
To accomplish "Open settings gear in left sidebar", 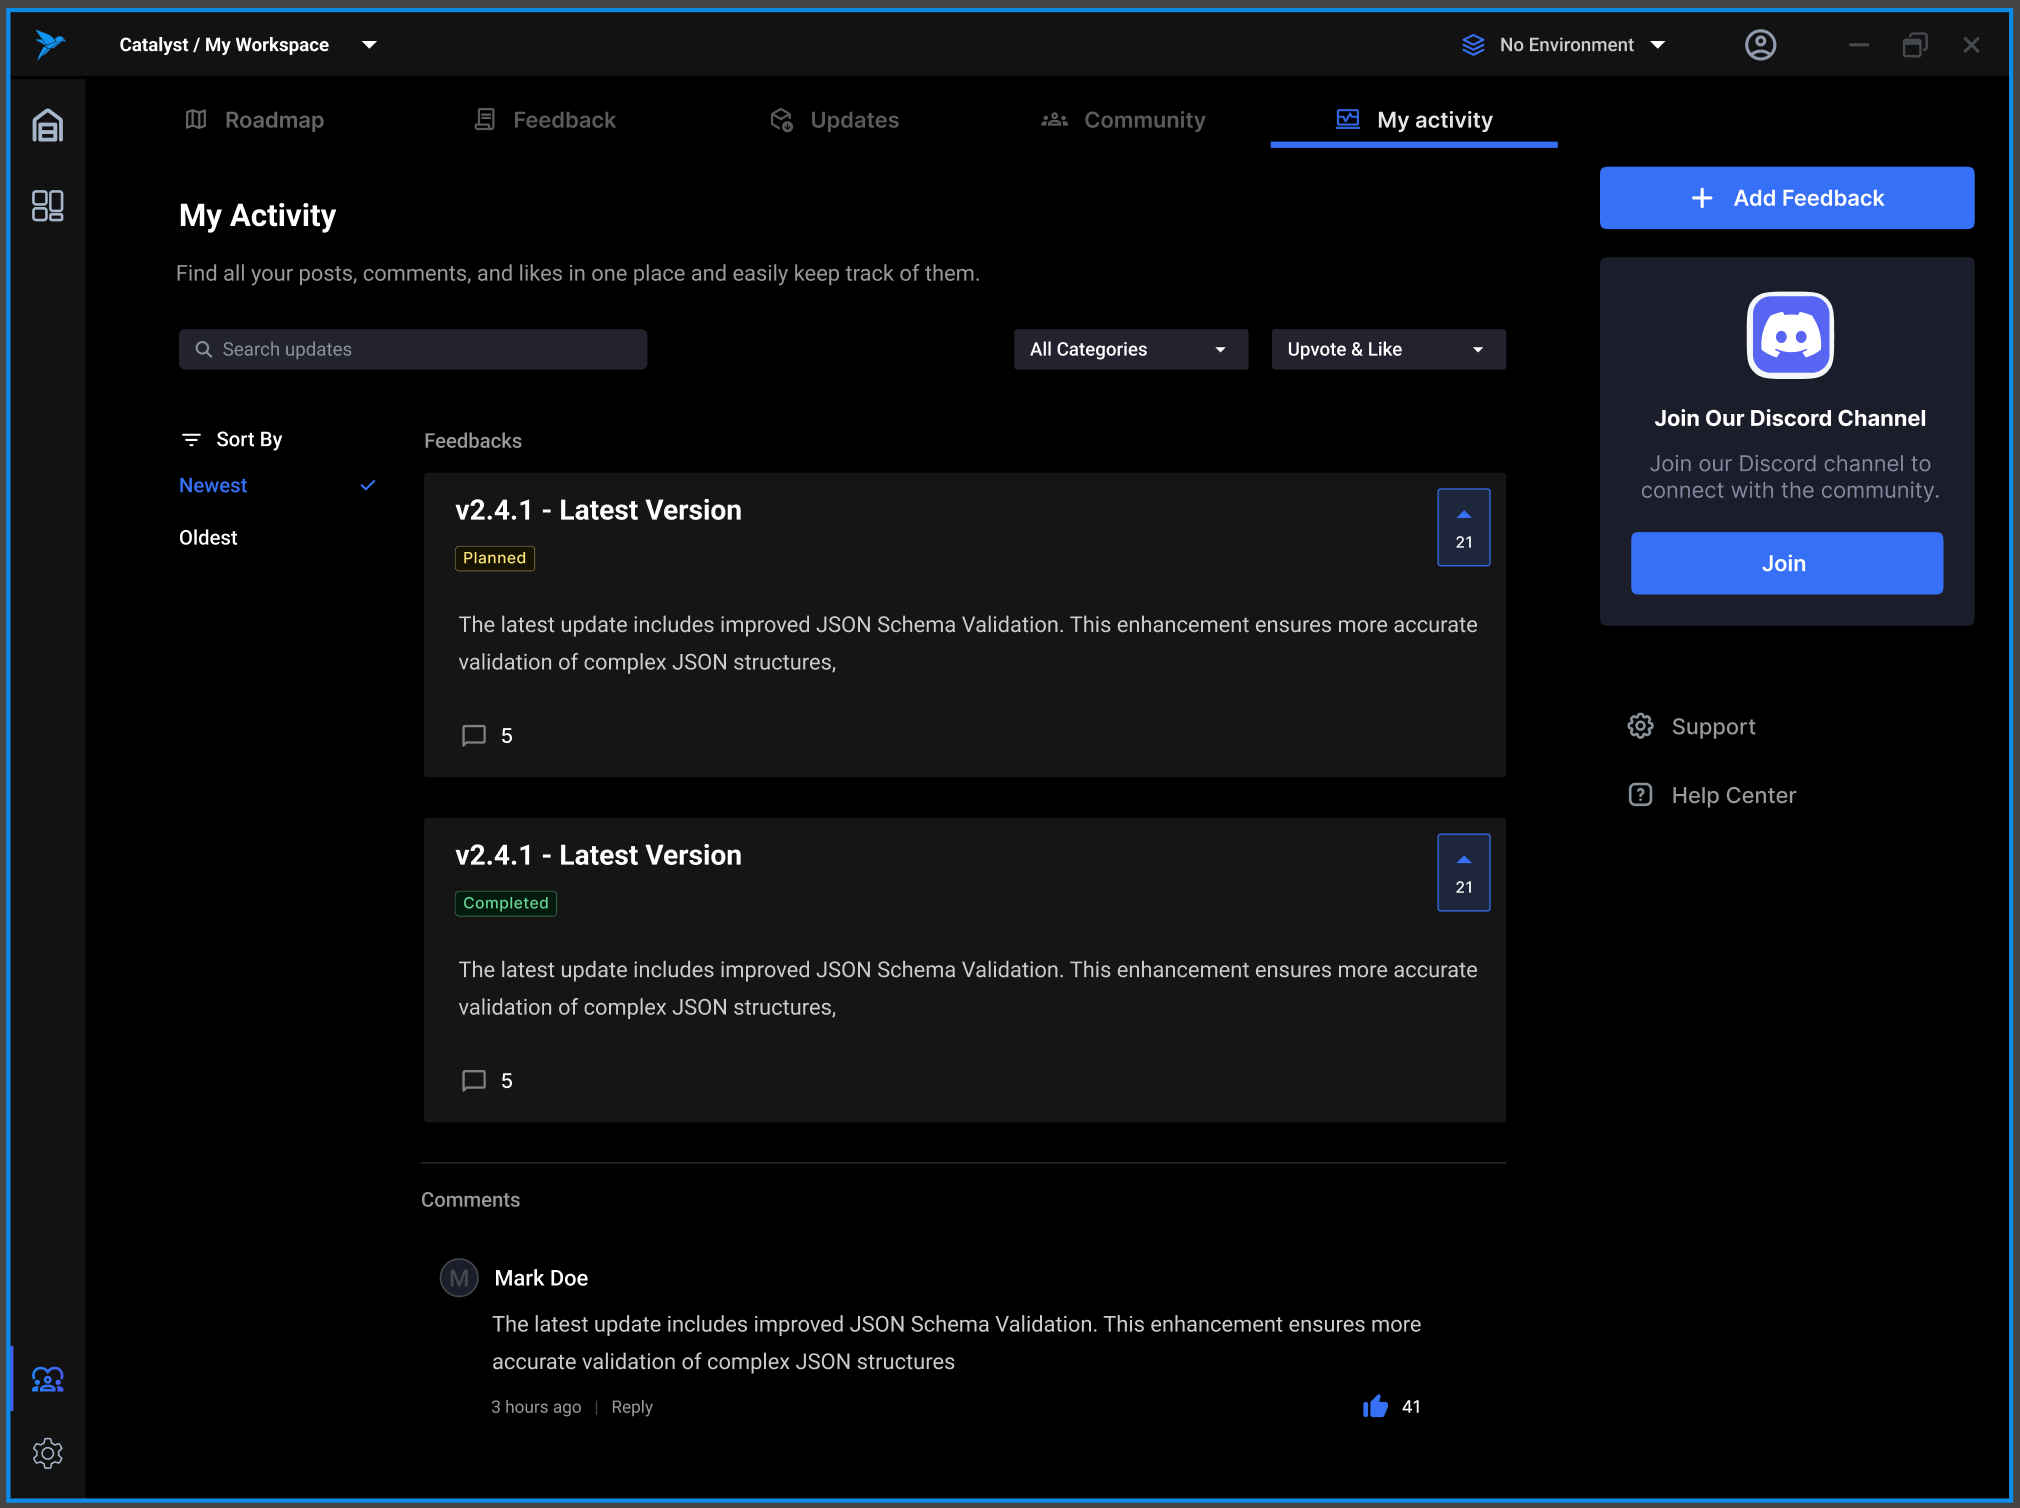I will [47, 1453].
